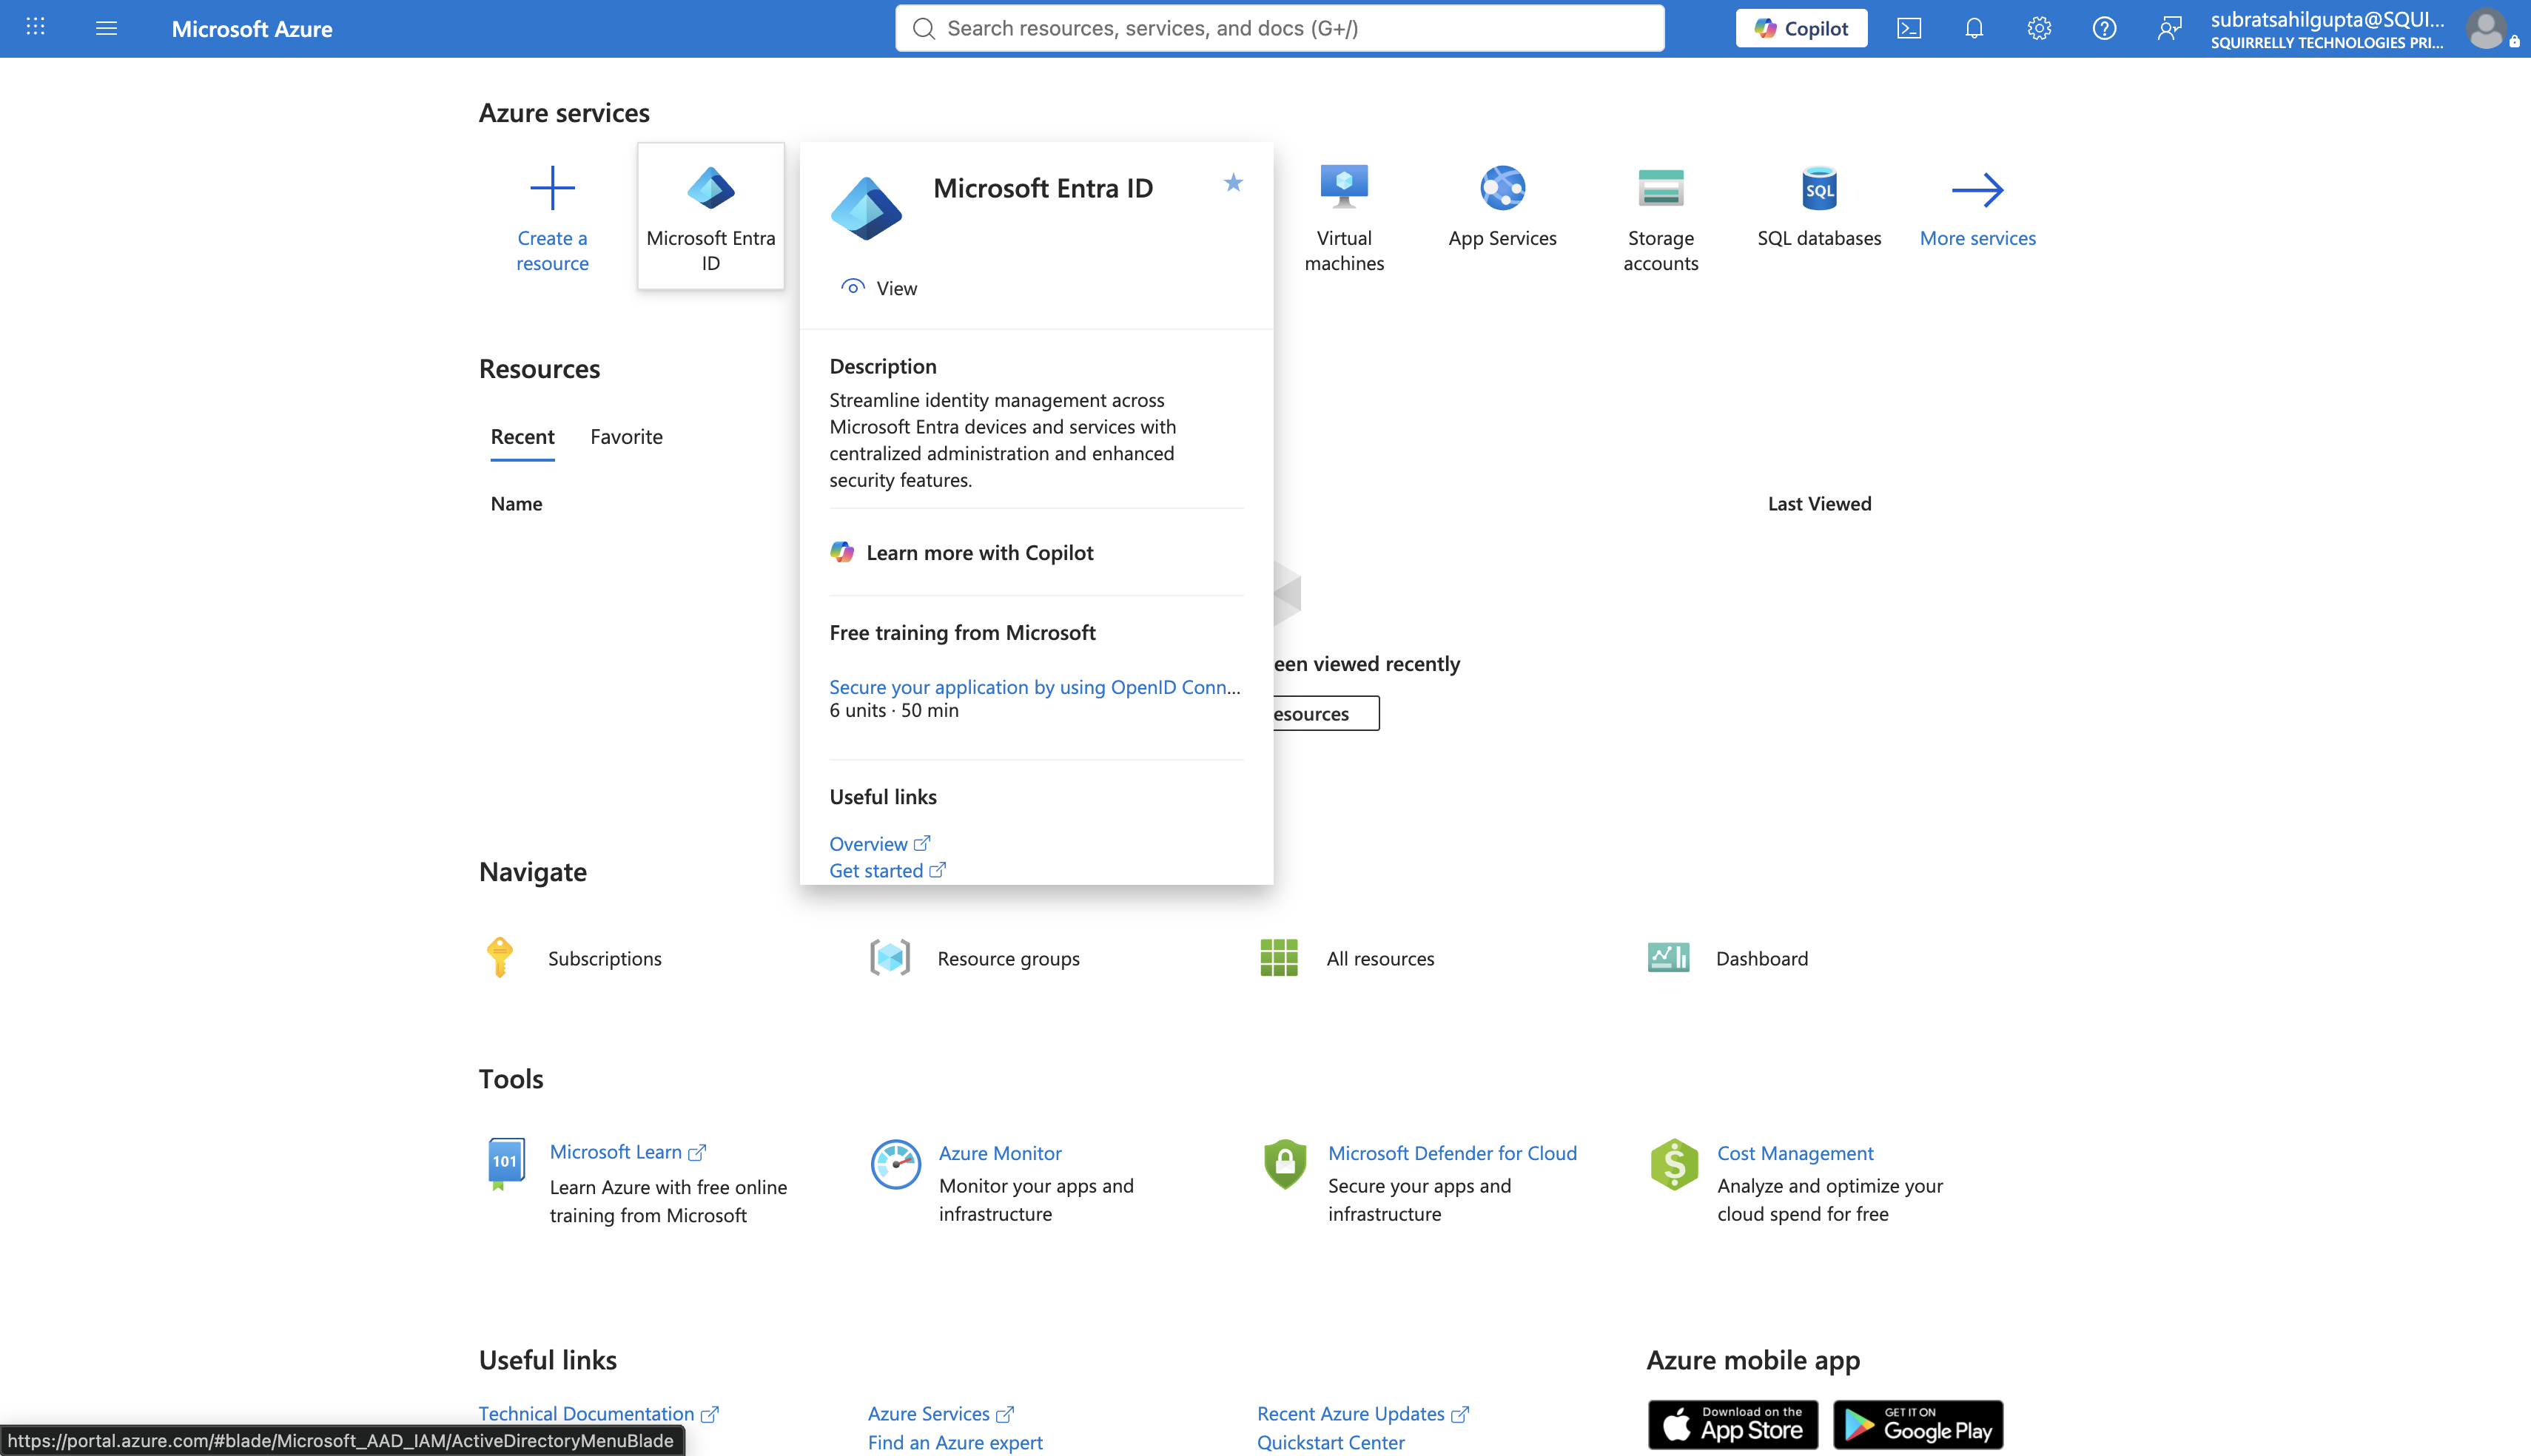The height and width of the screenshot is (1456, 2531).
Task: Open the Azure Monitor link
Action: tap(1000, 1153)
